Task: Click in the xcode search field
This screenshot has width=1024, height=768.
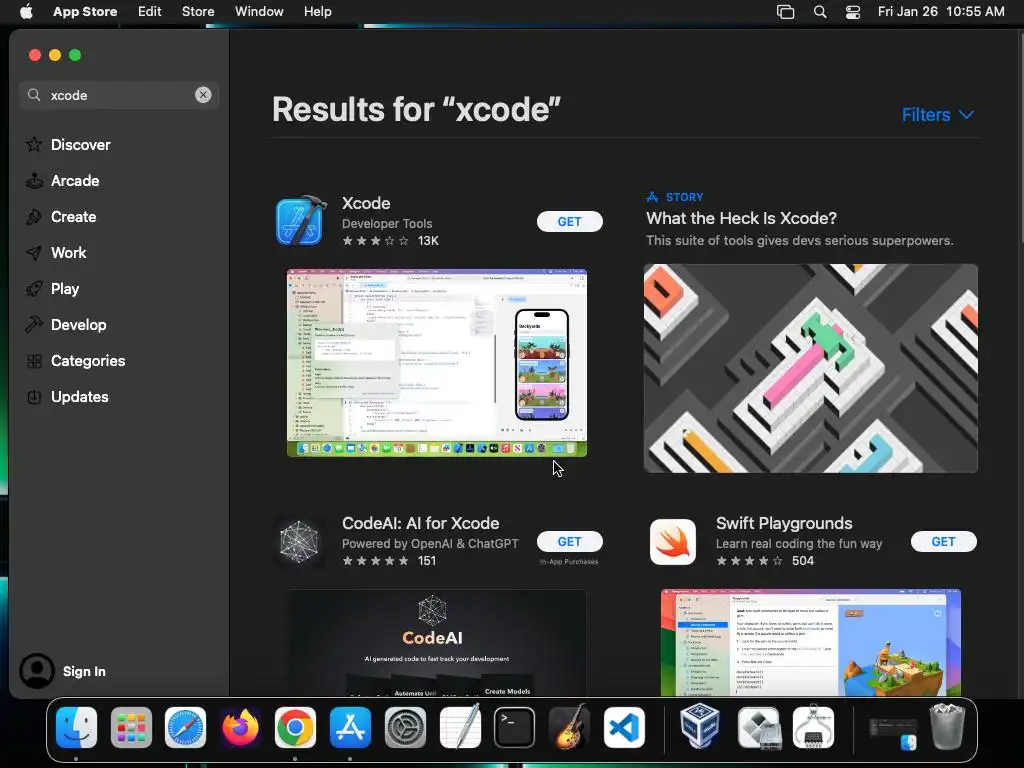Action: pyautogui.click(x=120, y=95)
